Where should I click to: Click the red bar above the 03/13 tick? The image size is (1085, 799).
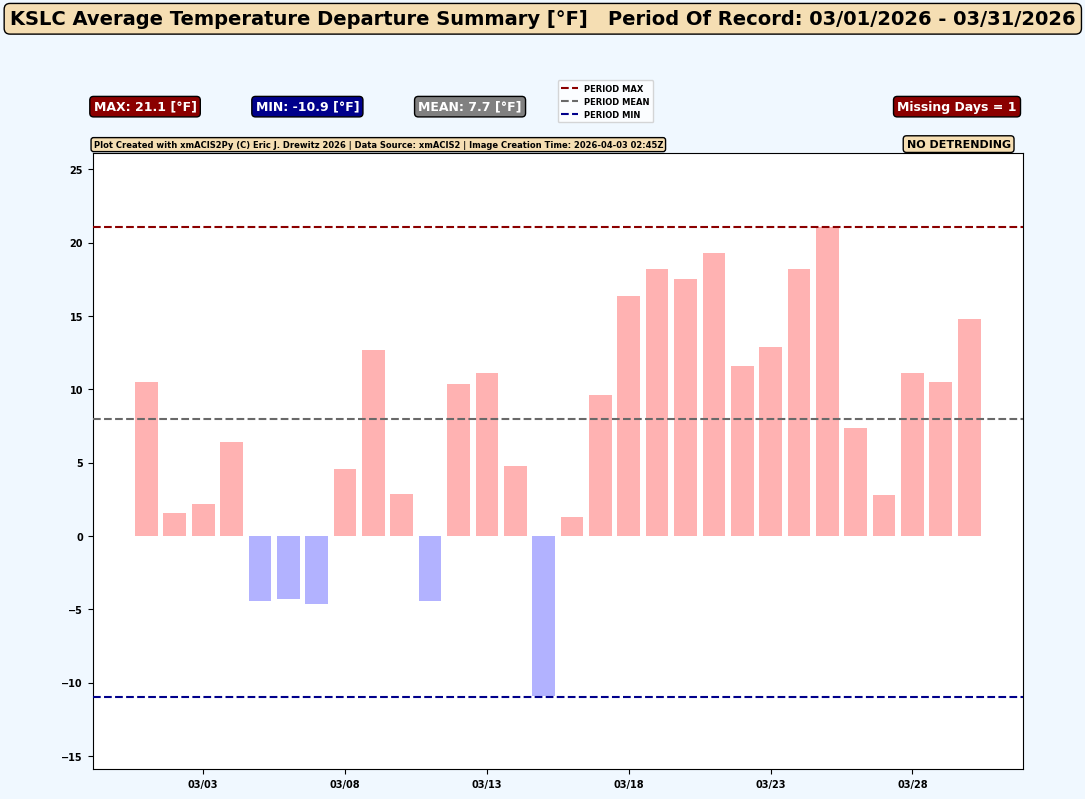click(486, 454)
